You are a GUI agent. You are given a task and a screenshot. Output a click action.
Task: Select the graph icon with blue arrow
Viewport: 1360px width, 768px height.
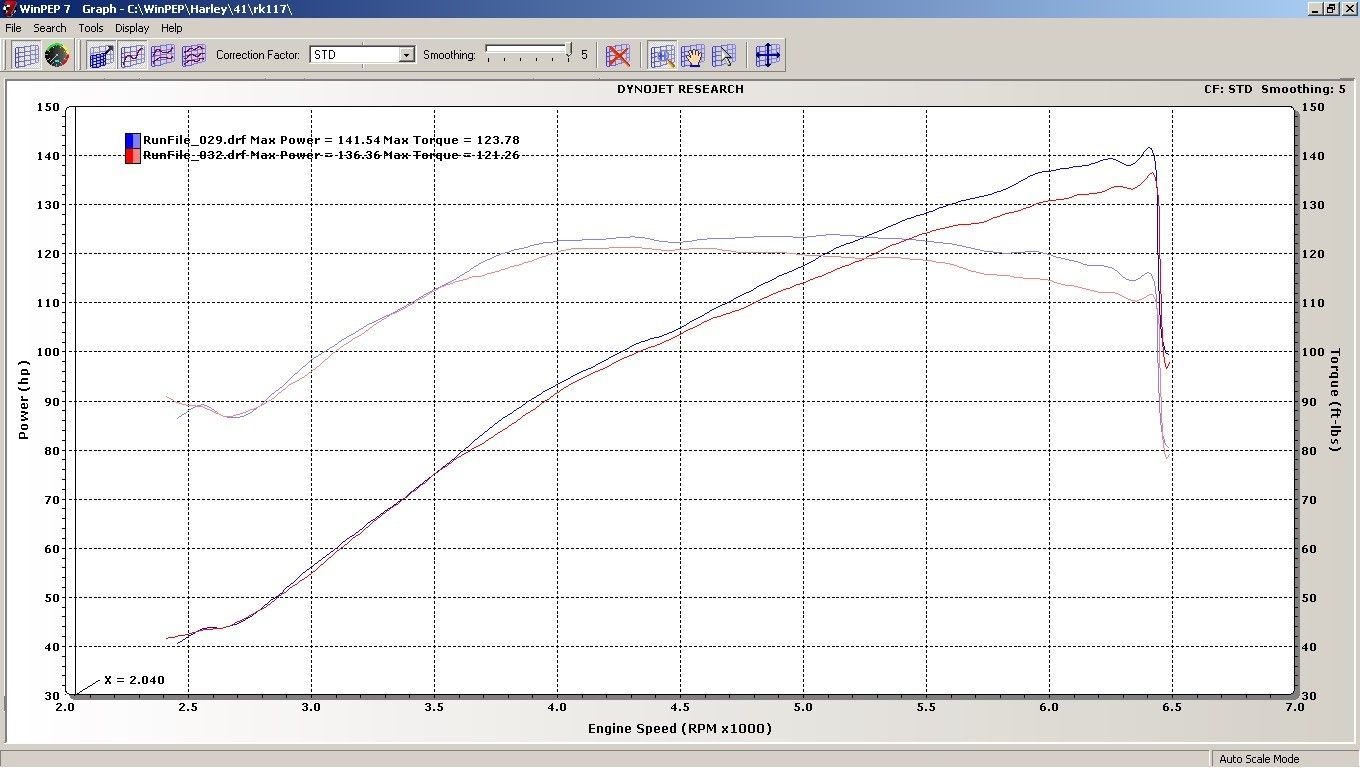[x=101, y=55]
